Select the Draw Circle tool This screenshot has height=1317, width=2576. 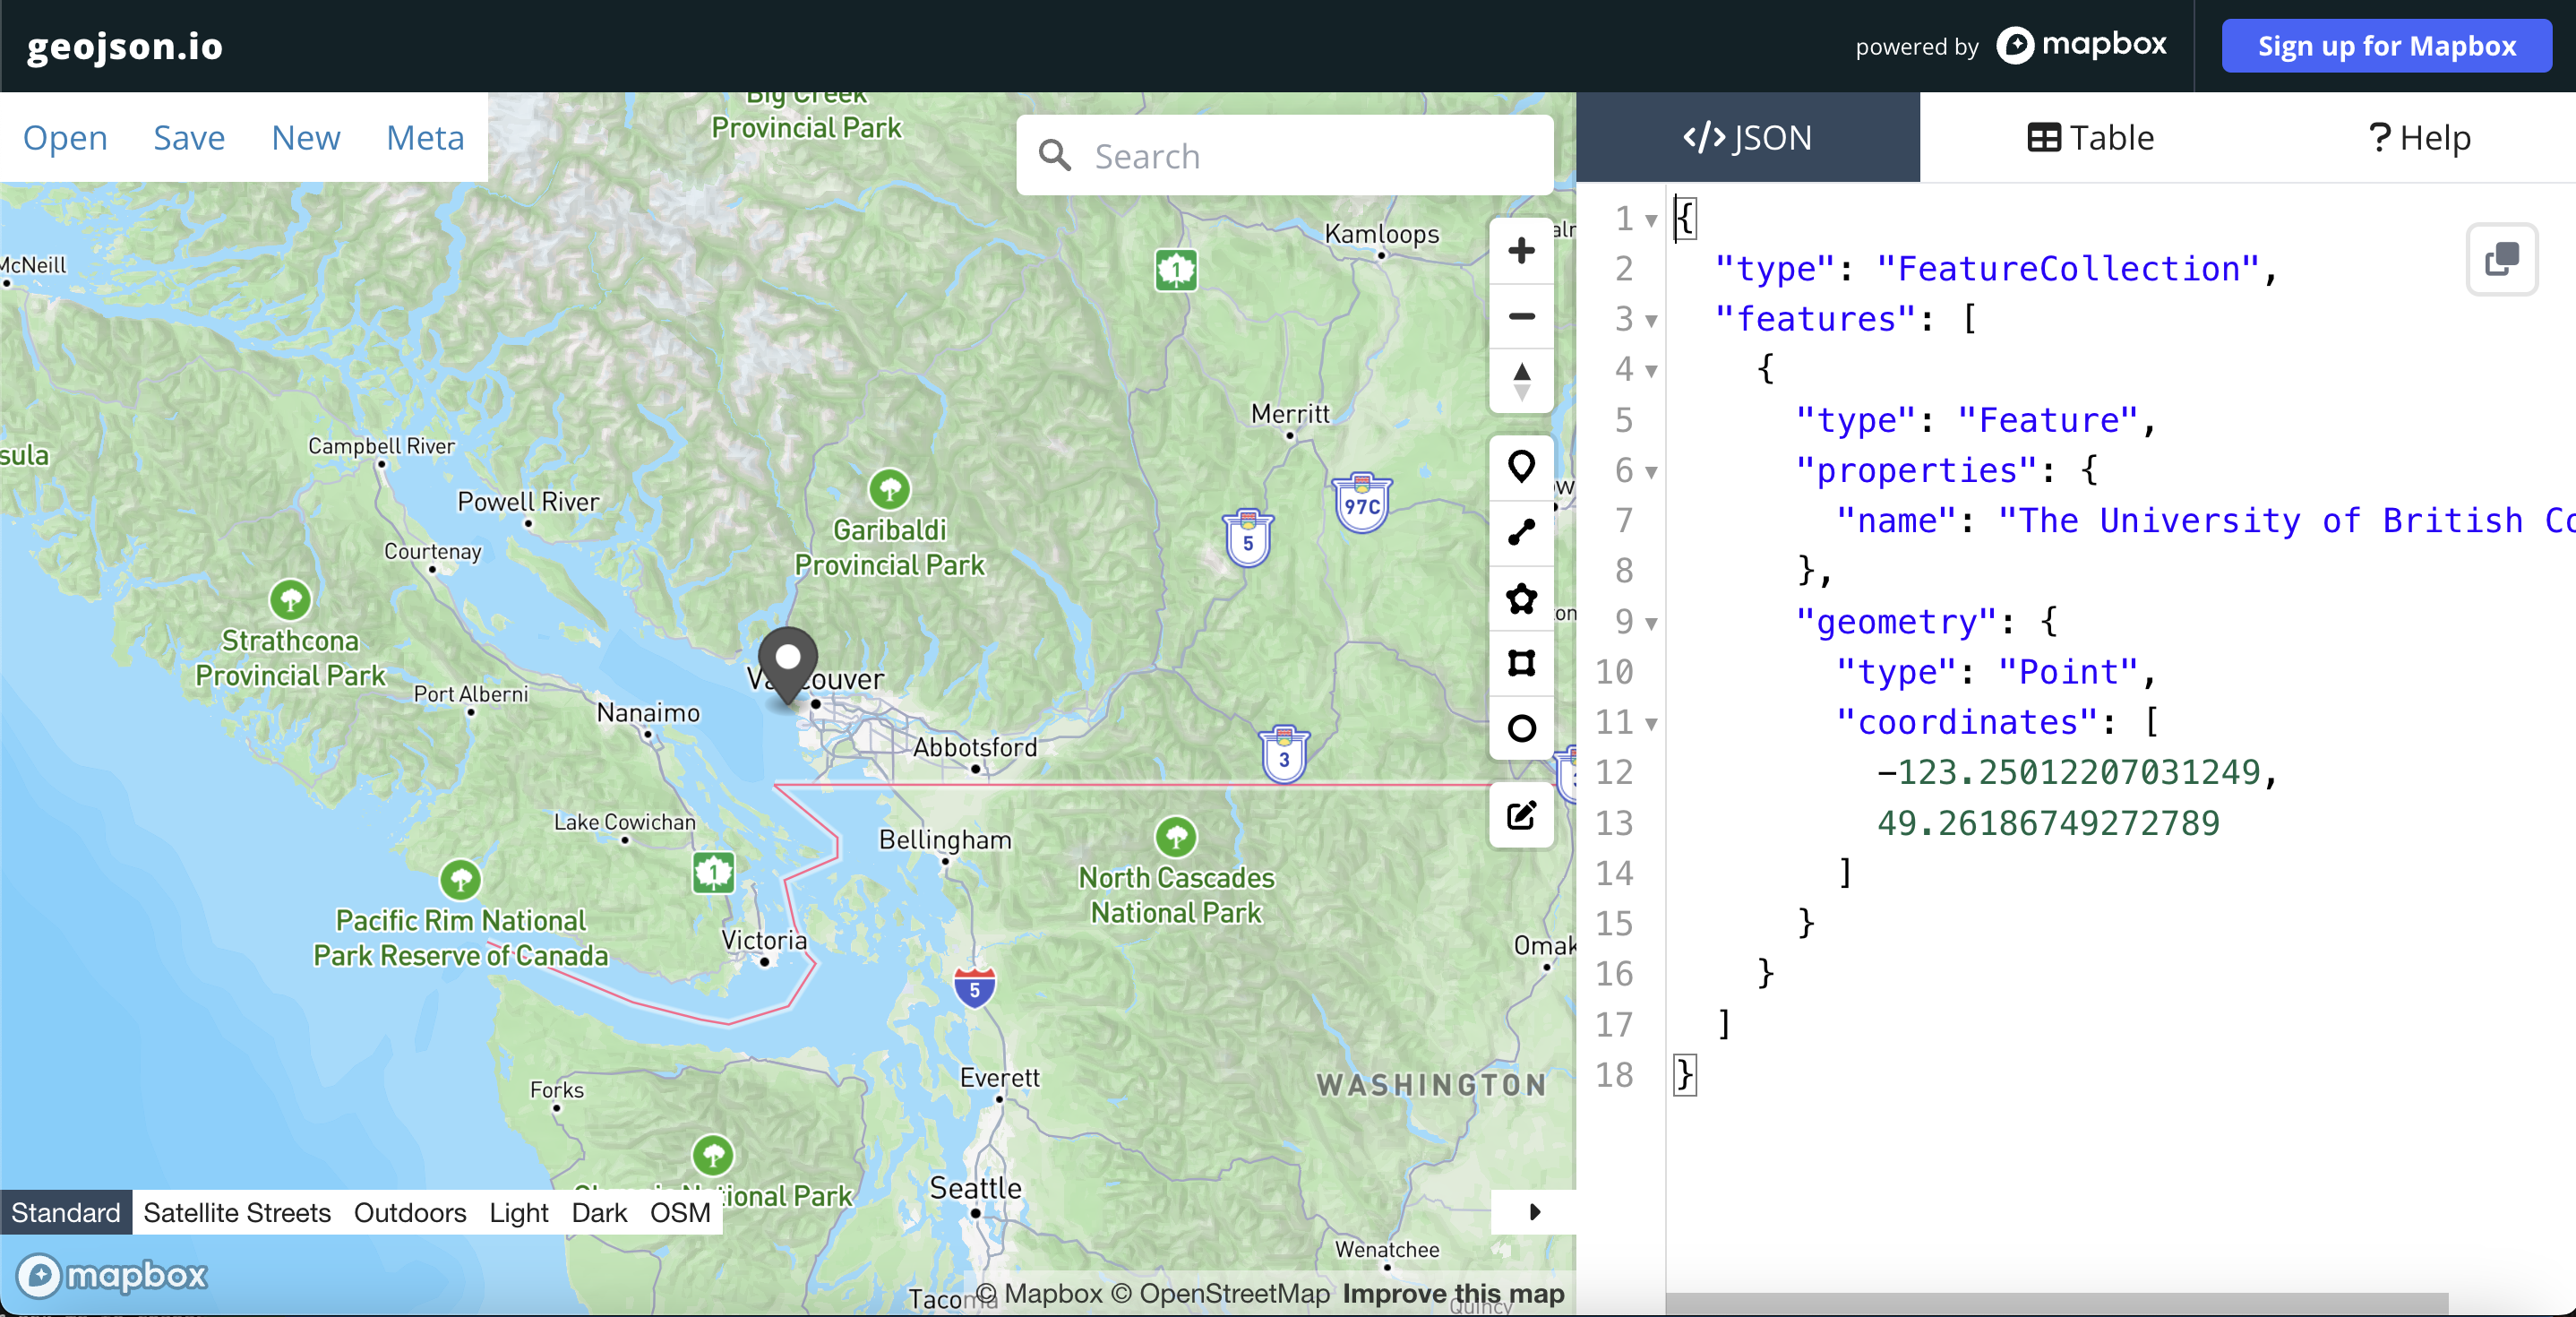pos(1521,728)
